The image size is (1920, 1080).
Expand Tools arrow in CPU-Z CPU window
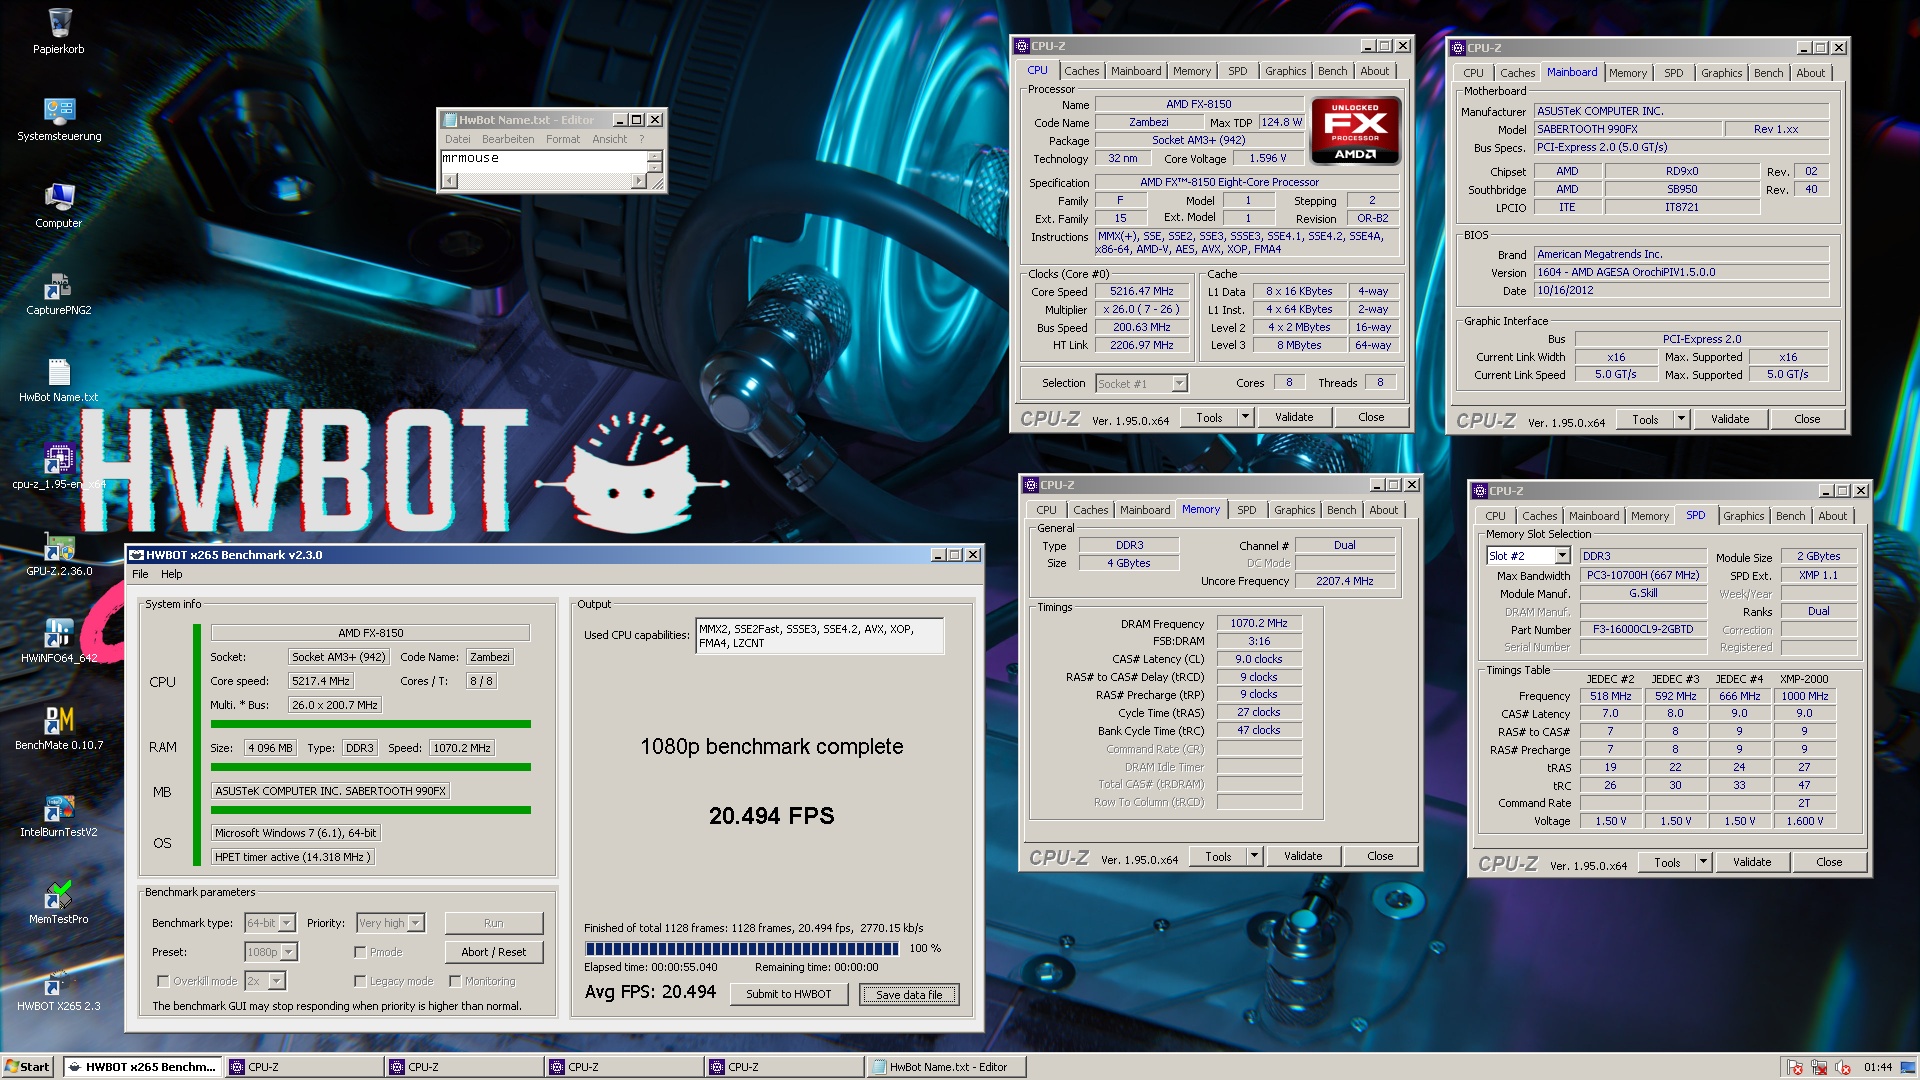pyautogui.click(x=1246, y=417)
